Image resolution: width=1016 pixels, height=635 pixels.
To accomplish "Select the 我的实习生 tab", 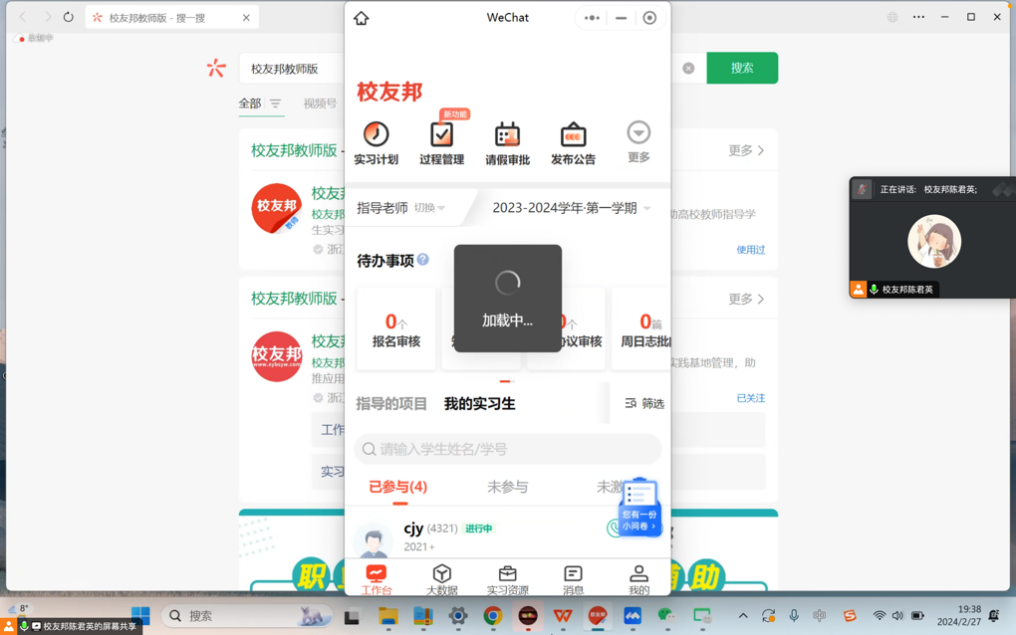I will [x=479, y=404].
